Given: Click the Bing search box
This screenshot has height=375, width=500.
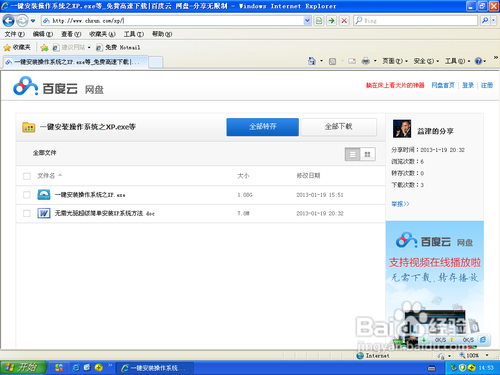Looking at the screenshot, I should click(415, 21).
